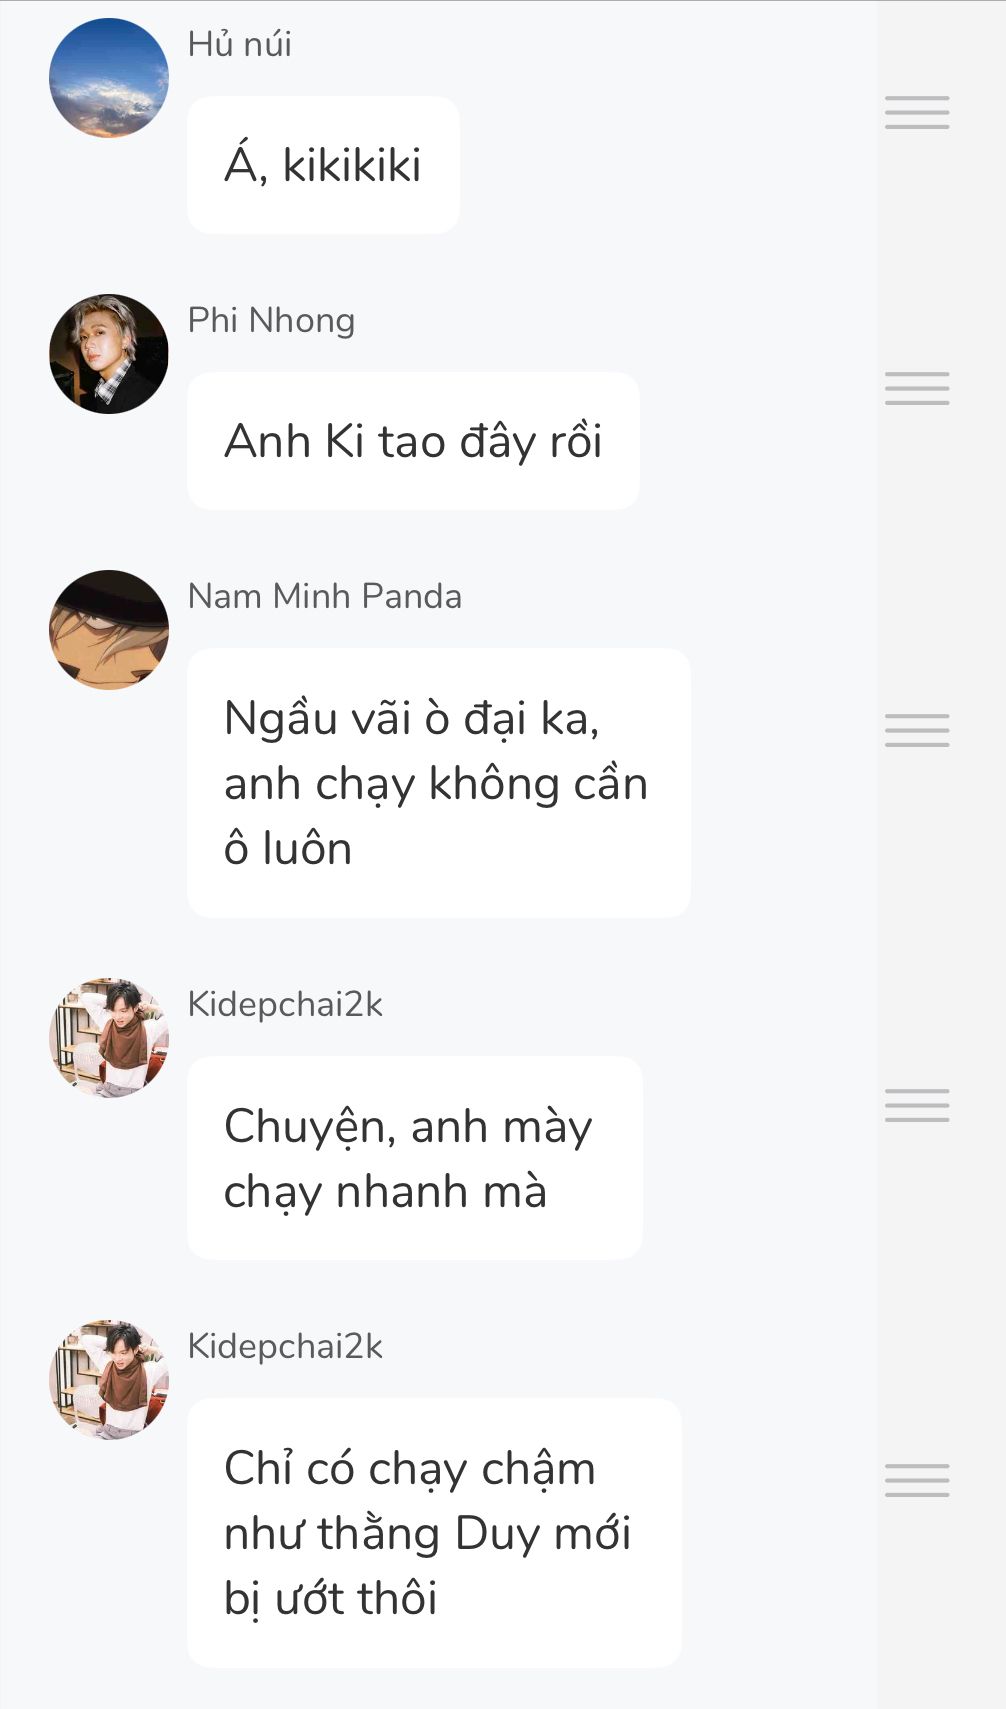Select the 'Á, kikikiki' message bubble

[x=323, y=165]
